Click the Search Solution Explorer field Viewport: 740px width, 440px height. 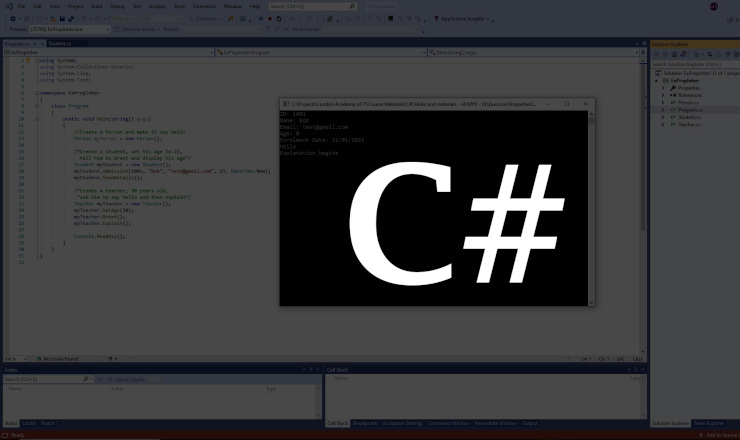pyautogui.click(x=692, y=64)
